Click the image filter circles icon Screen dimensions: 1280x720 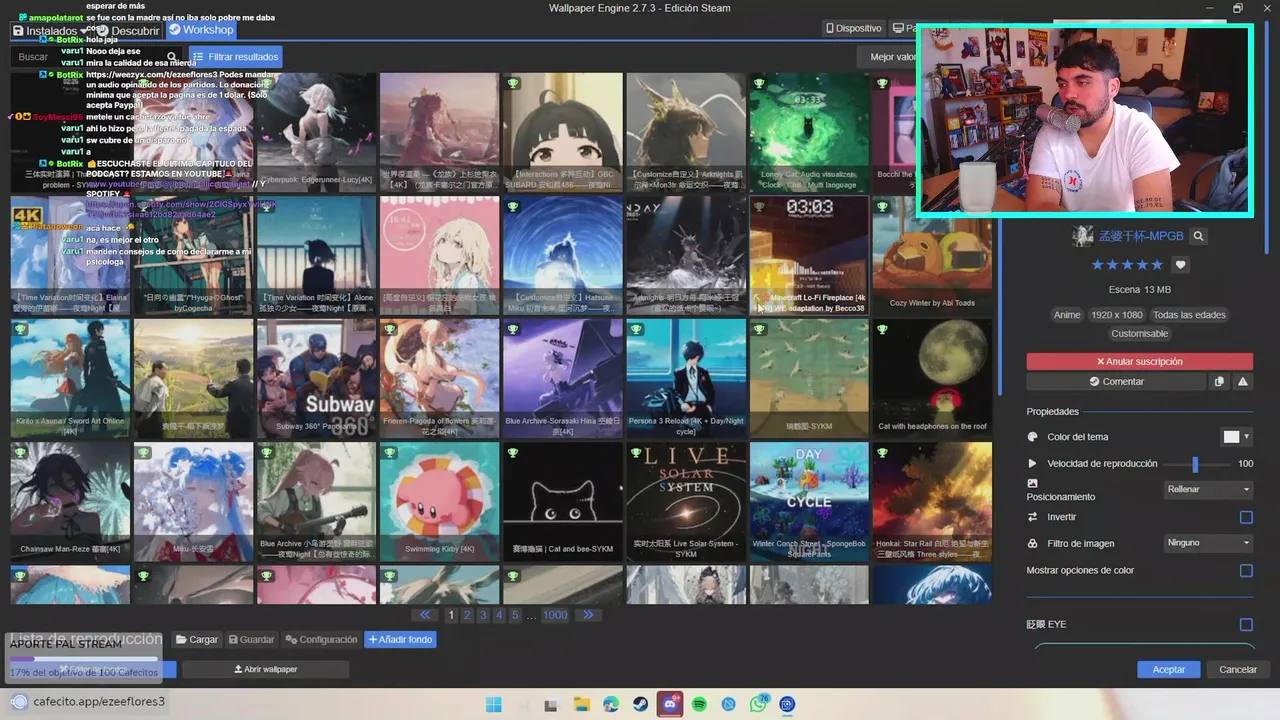tap(1033, 544)
